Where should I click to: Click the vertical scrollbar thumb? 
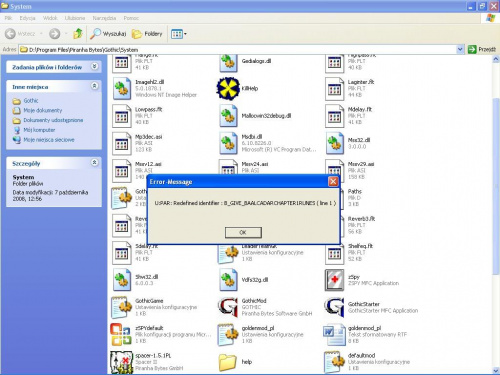tap(496, 185)
